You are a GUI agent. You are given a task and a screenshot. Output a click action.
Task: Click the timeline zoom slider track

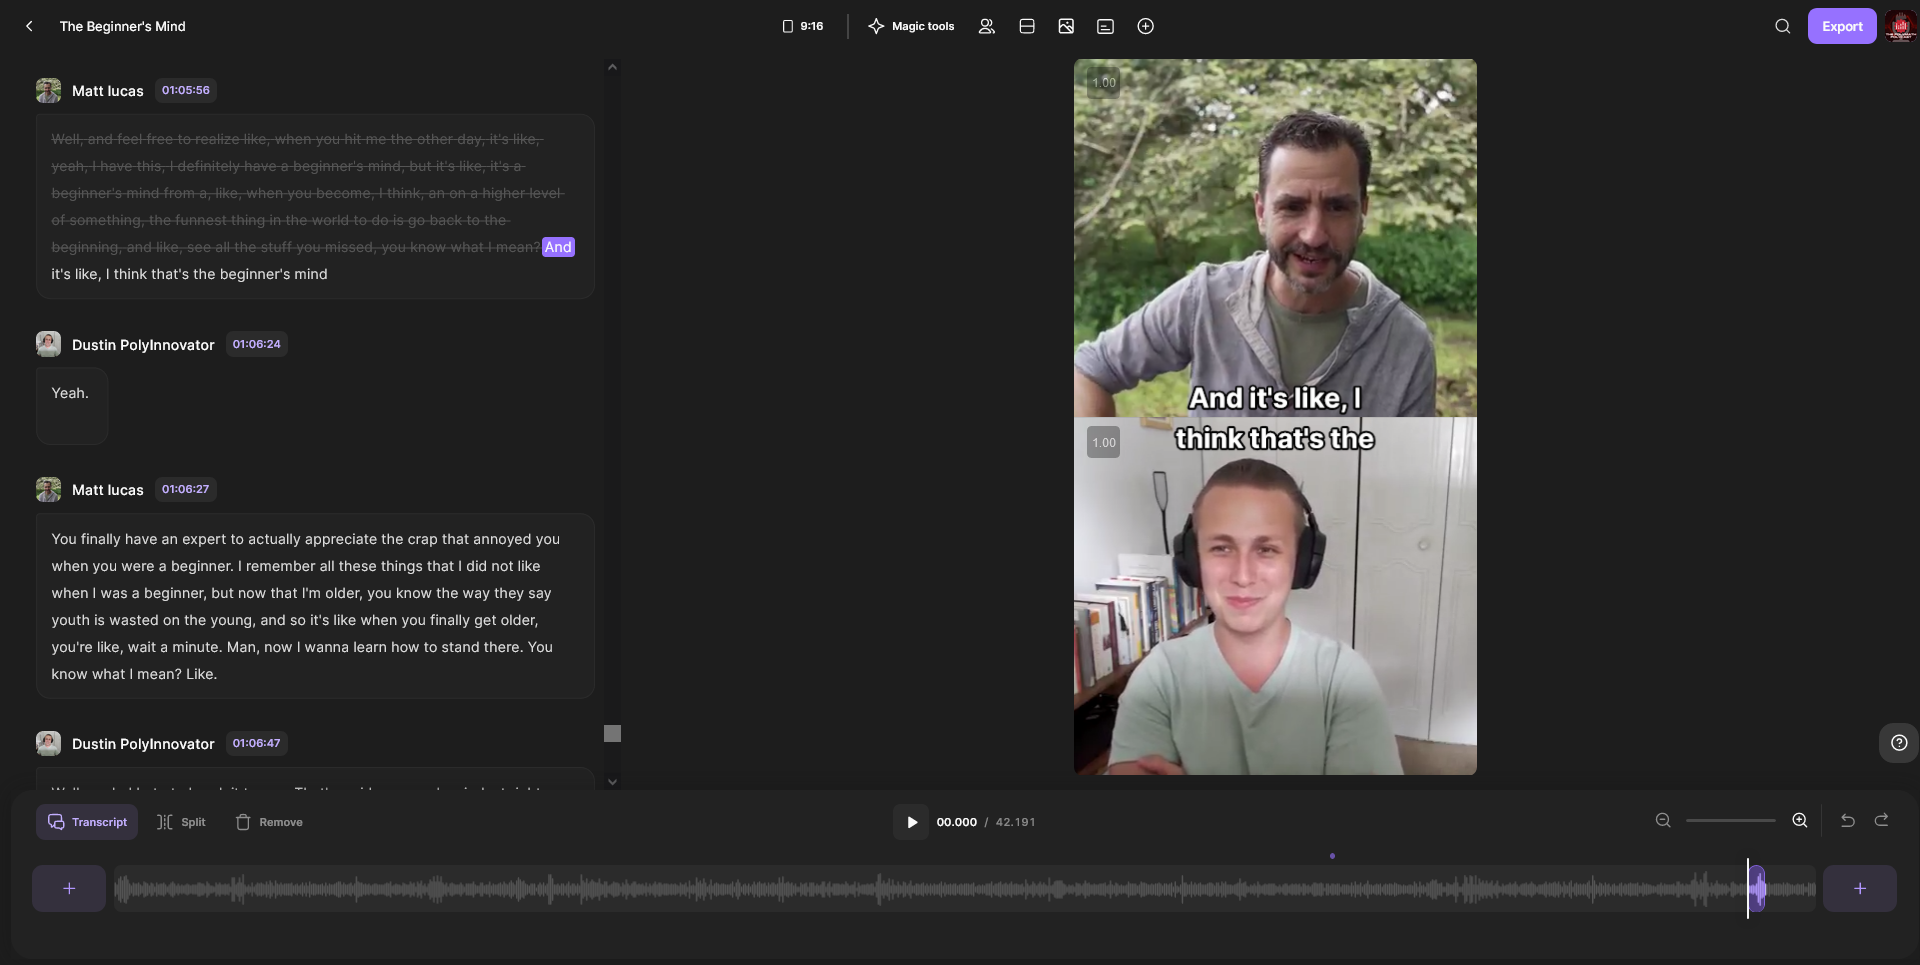pyautogui.click(x=1730, y=821)
